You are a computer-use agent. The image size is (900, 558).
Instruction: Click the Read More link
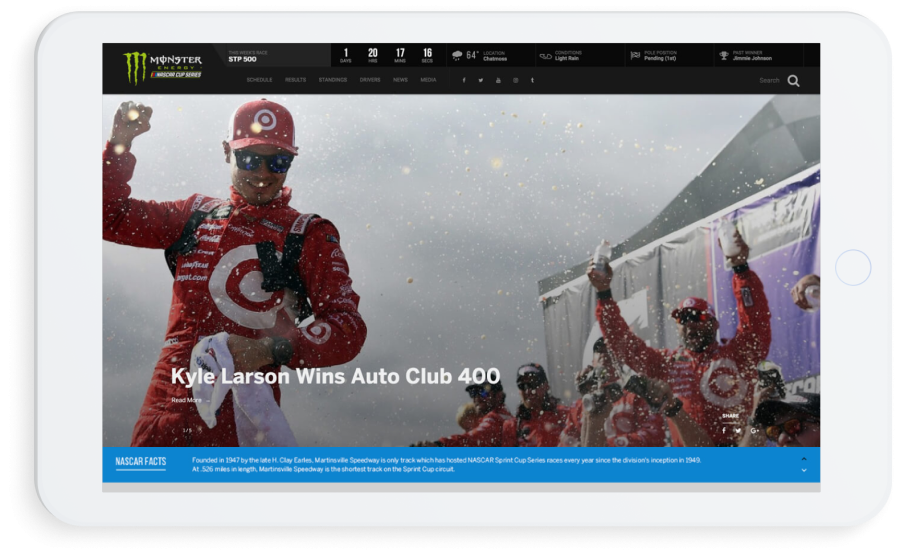[x=187, y=400]
